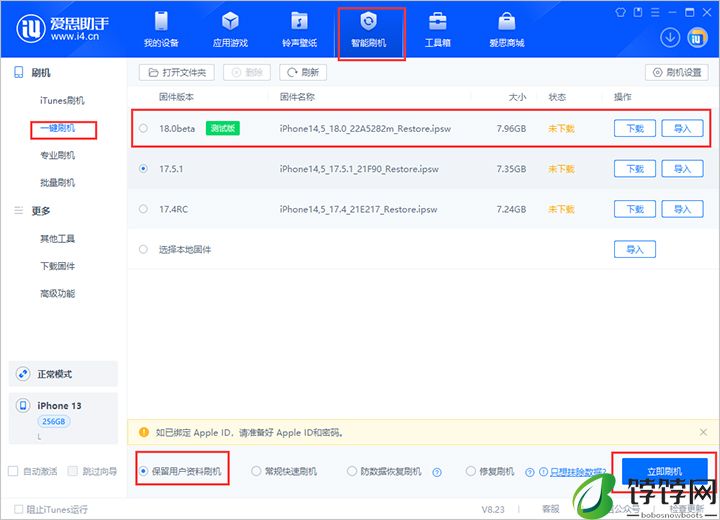Import firmware for 17.5.1 row
Image resolution: width=720 pixels, height=520 pixels.
(682, 169)
